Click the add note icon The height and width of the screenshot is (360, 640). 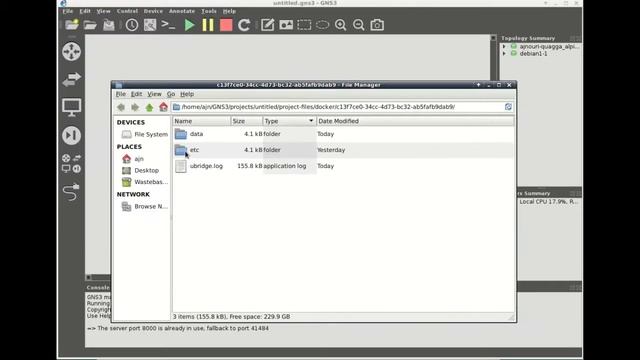267,25
